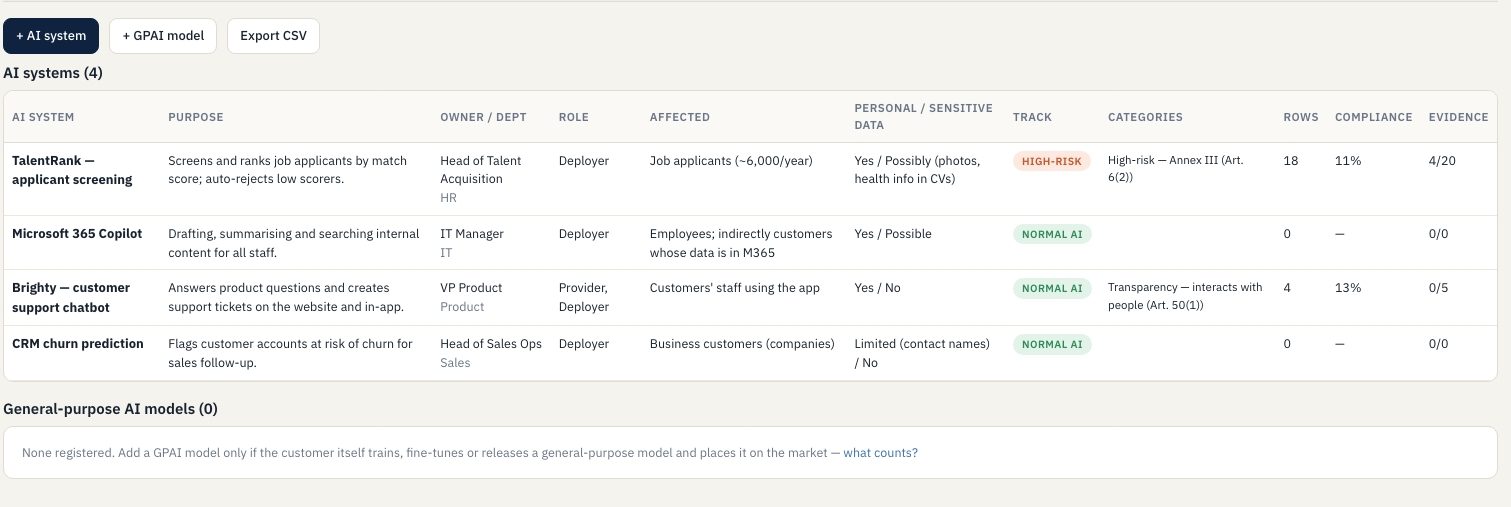Click TalentRank purpose description text
1511x507 pixels.
pos(287,170)
